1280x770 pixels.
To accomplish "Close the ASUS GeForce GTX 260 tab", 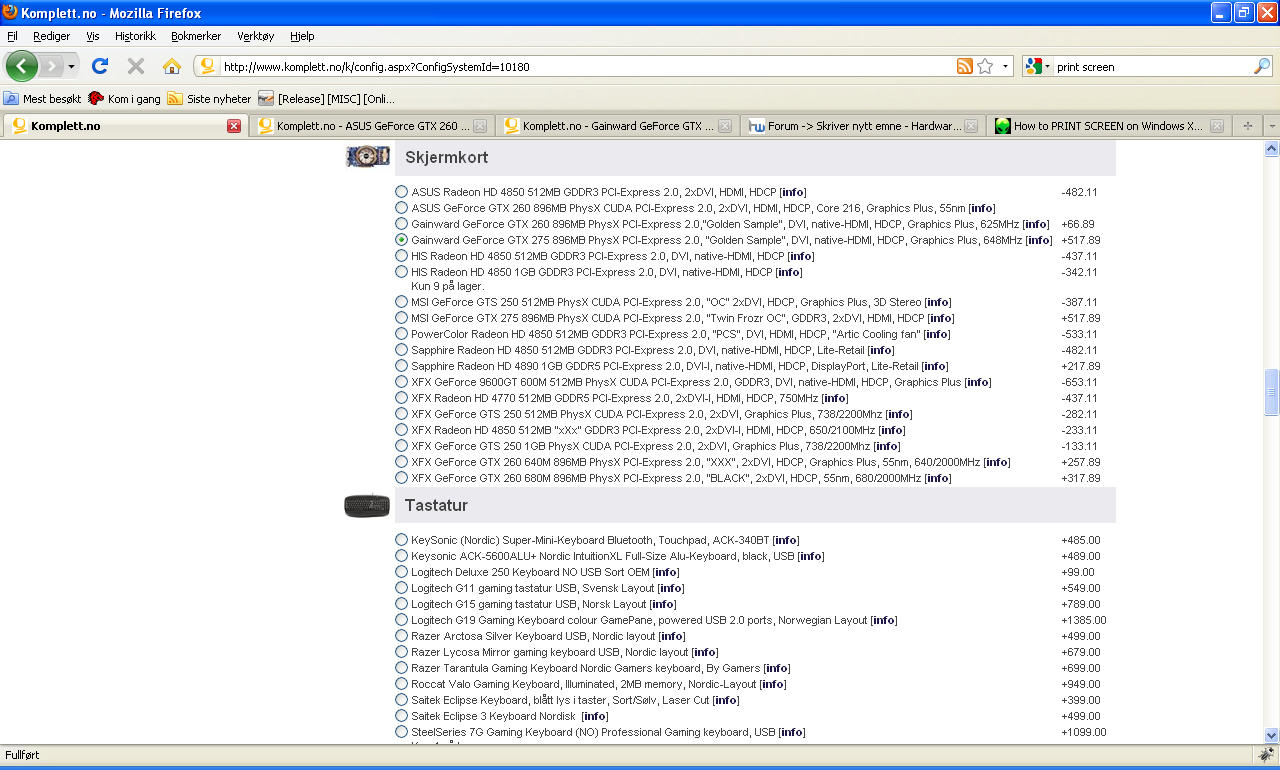I will coord(480,126).
